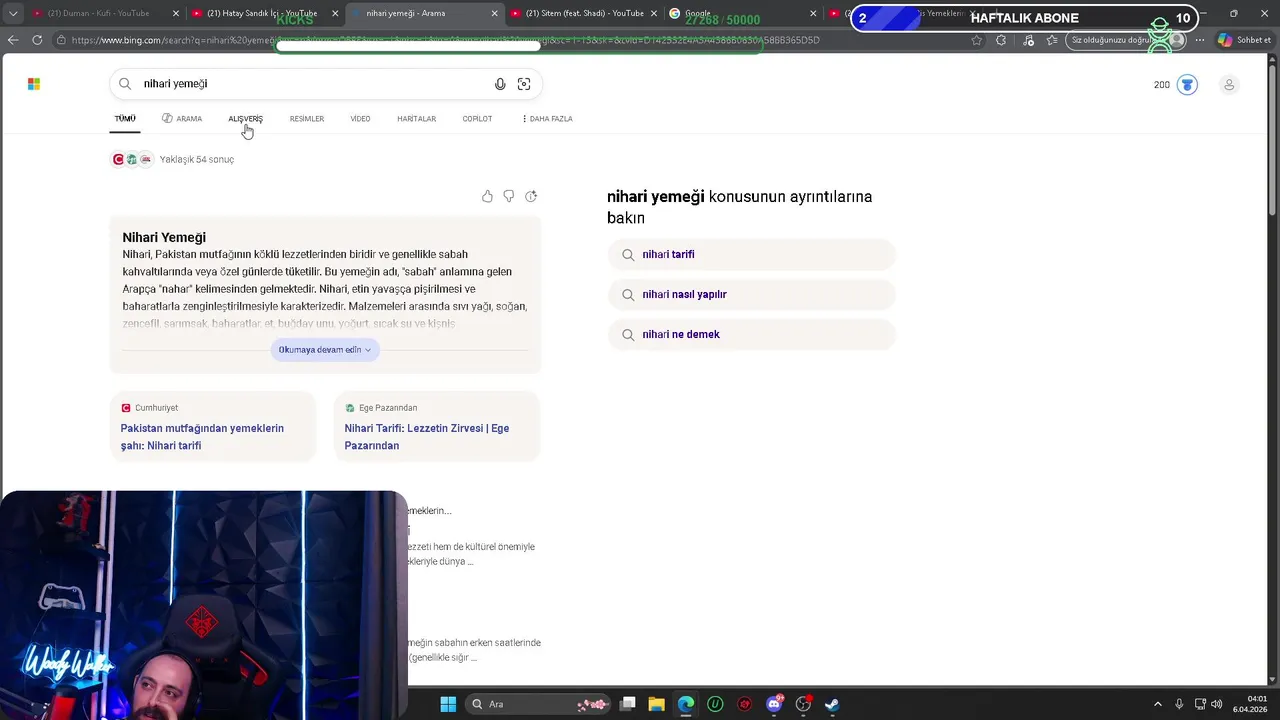The image size is (1280, 720).
Task: Open the Bing Rewards medal icon
Action: tap(1187, 85)
